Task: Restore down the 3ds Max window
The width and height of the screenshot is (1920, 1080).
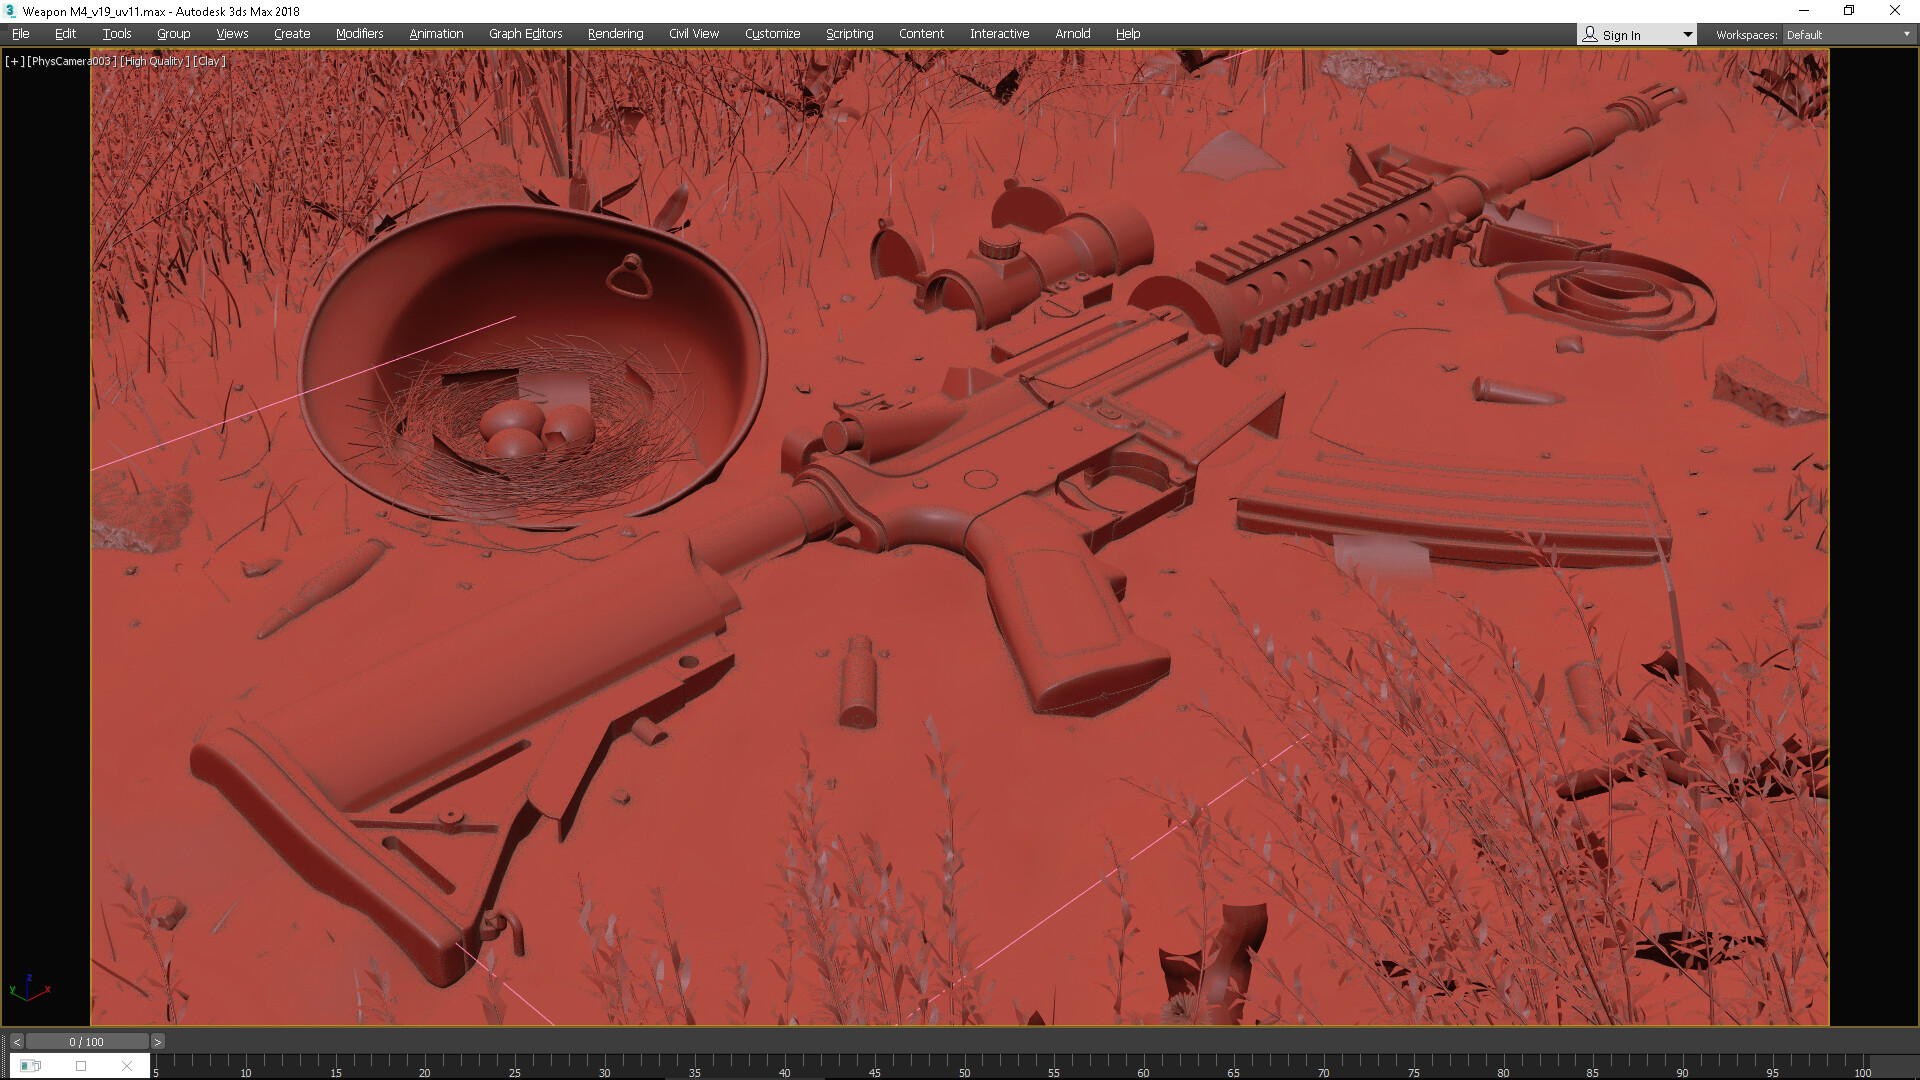Action: pos(1849,11)
